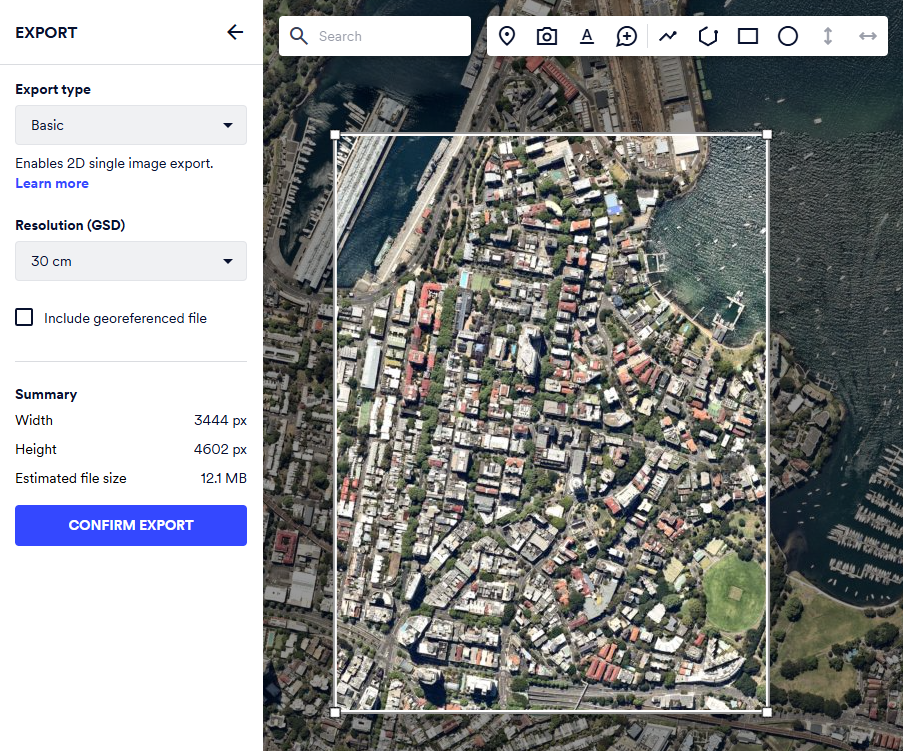Screen dimensions: 903x751
Task: Open the Resolution dropdown showing 30 cm
Action: (131, 261)
